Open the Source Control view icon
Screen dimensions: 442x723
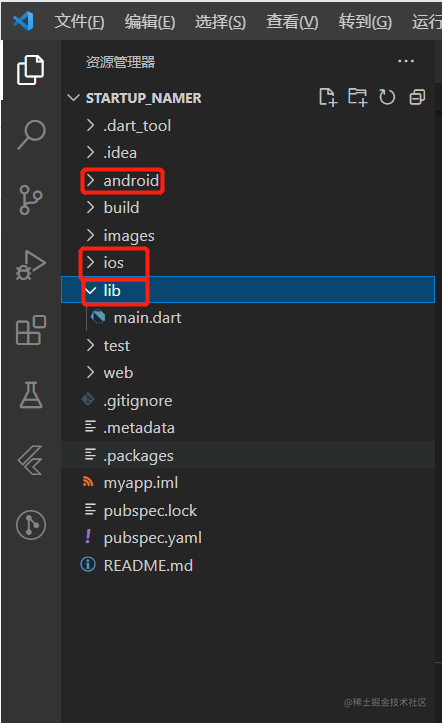30,200
